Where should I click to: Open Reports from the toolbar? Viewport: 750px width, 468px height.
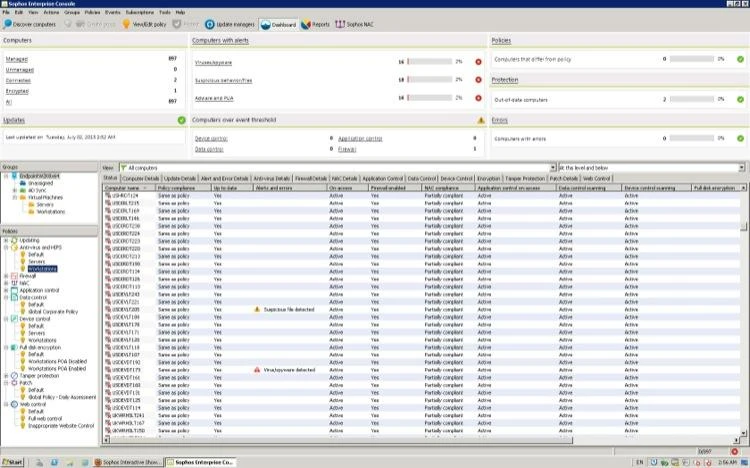(x=316, y=24)
